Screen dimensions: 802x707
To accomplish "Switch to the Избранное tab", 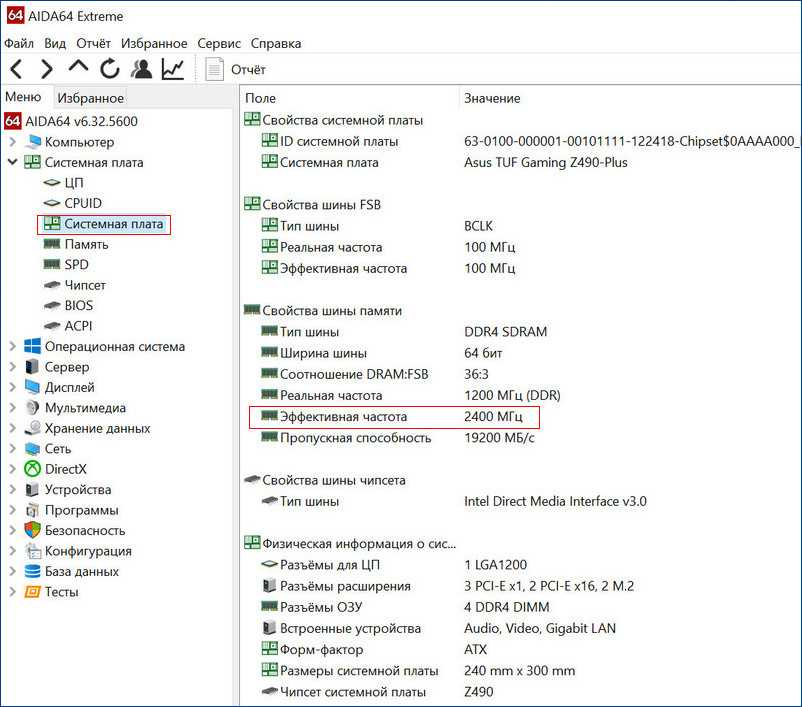I will [90, 98].
